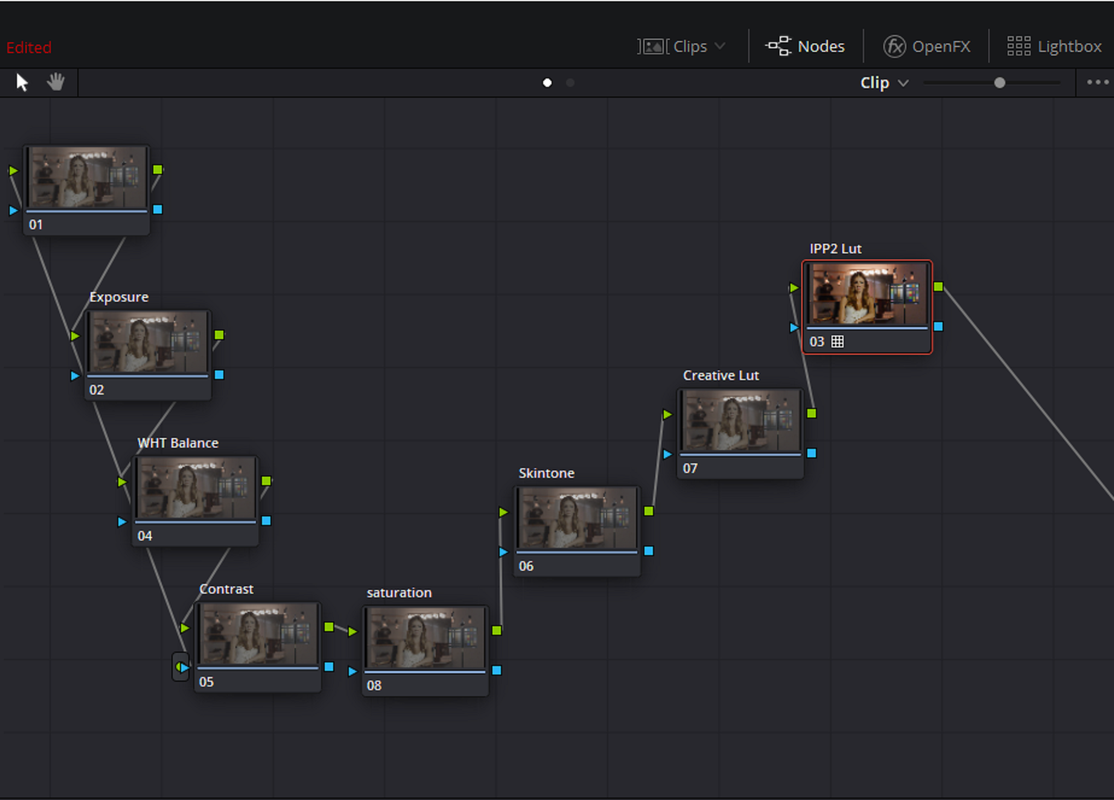The image size is (1114, 800).
Task: Toggle the Lightbox view
Action: (1054, 46)
